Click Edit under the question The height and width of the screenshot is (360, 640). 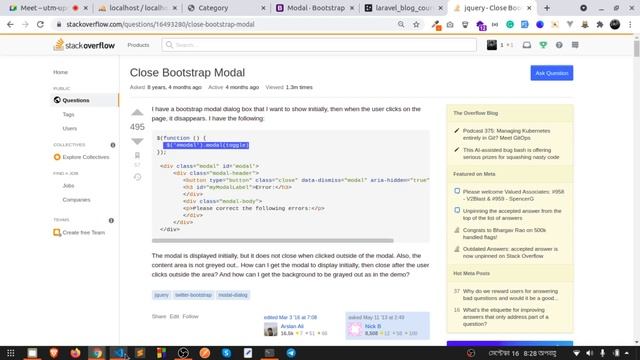(x=174, y=316)
